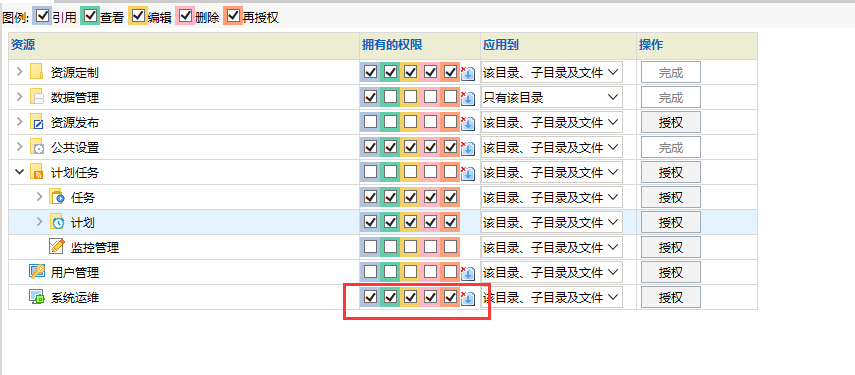Click the 数据管理 folder icon

(x=37, y=97)
